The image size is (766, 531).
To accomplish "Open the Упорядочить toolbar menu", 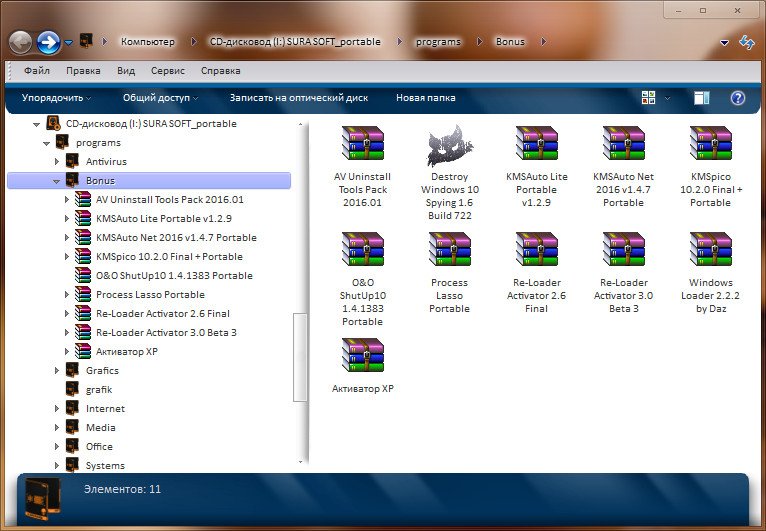I will click(56, 98).
